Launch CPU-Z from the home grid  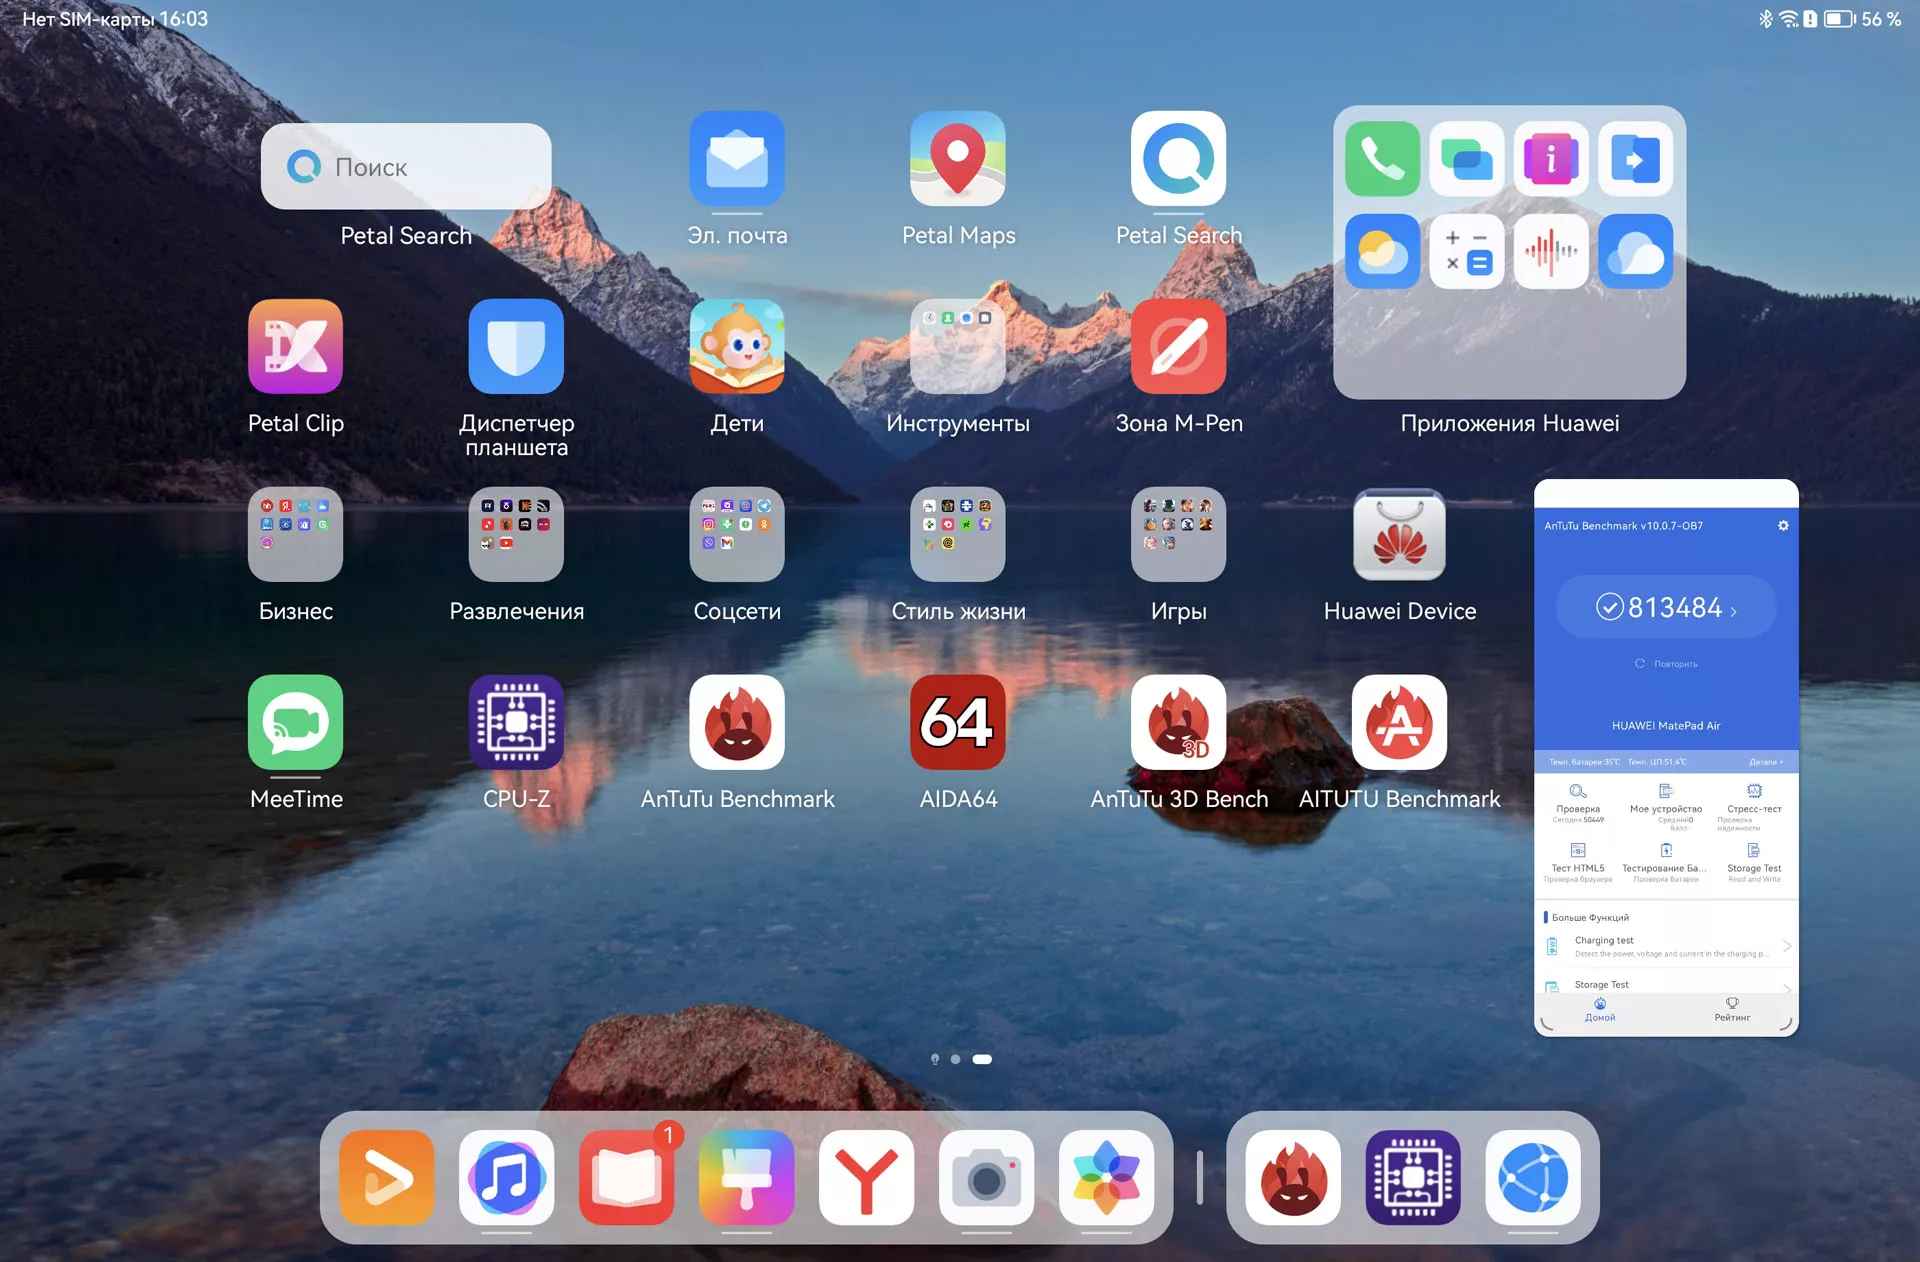pos(516,722)
